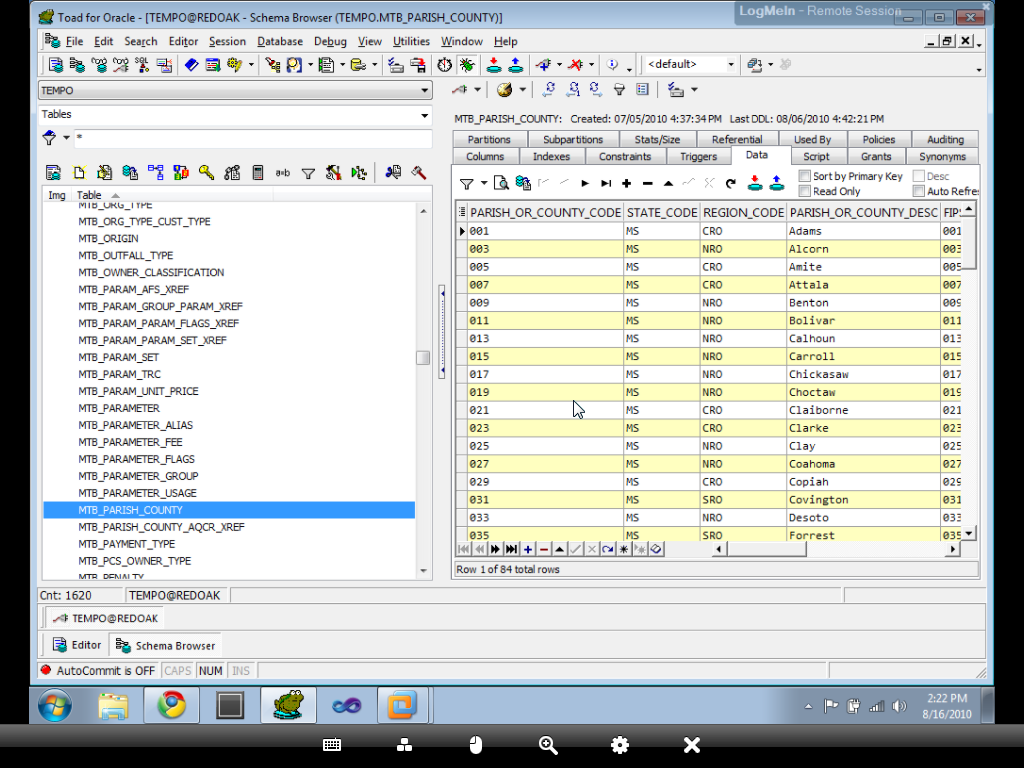This screenshot has height=768, width=1024.
Task: Click the Schema Browser toolbar icon next to first icon
Action: [77, 65]
